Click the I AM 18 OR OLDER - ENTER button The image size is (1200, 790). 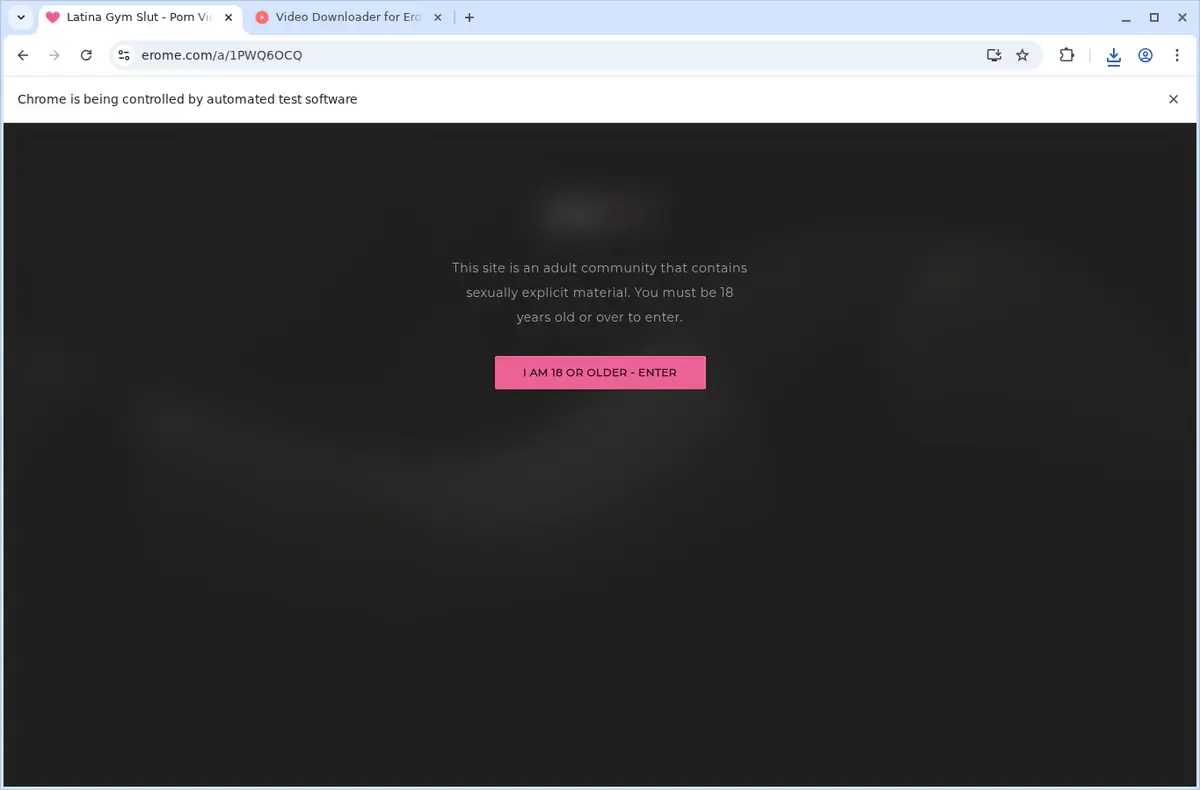[600, 372]
